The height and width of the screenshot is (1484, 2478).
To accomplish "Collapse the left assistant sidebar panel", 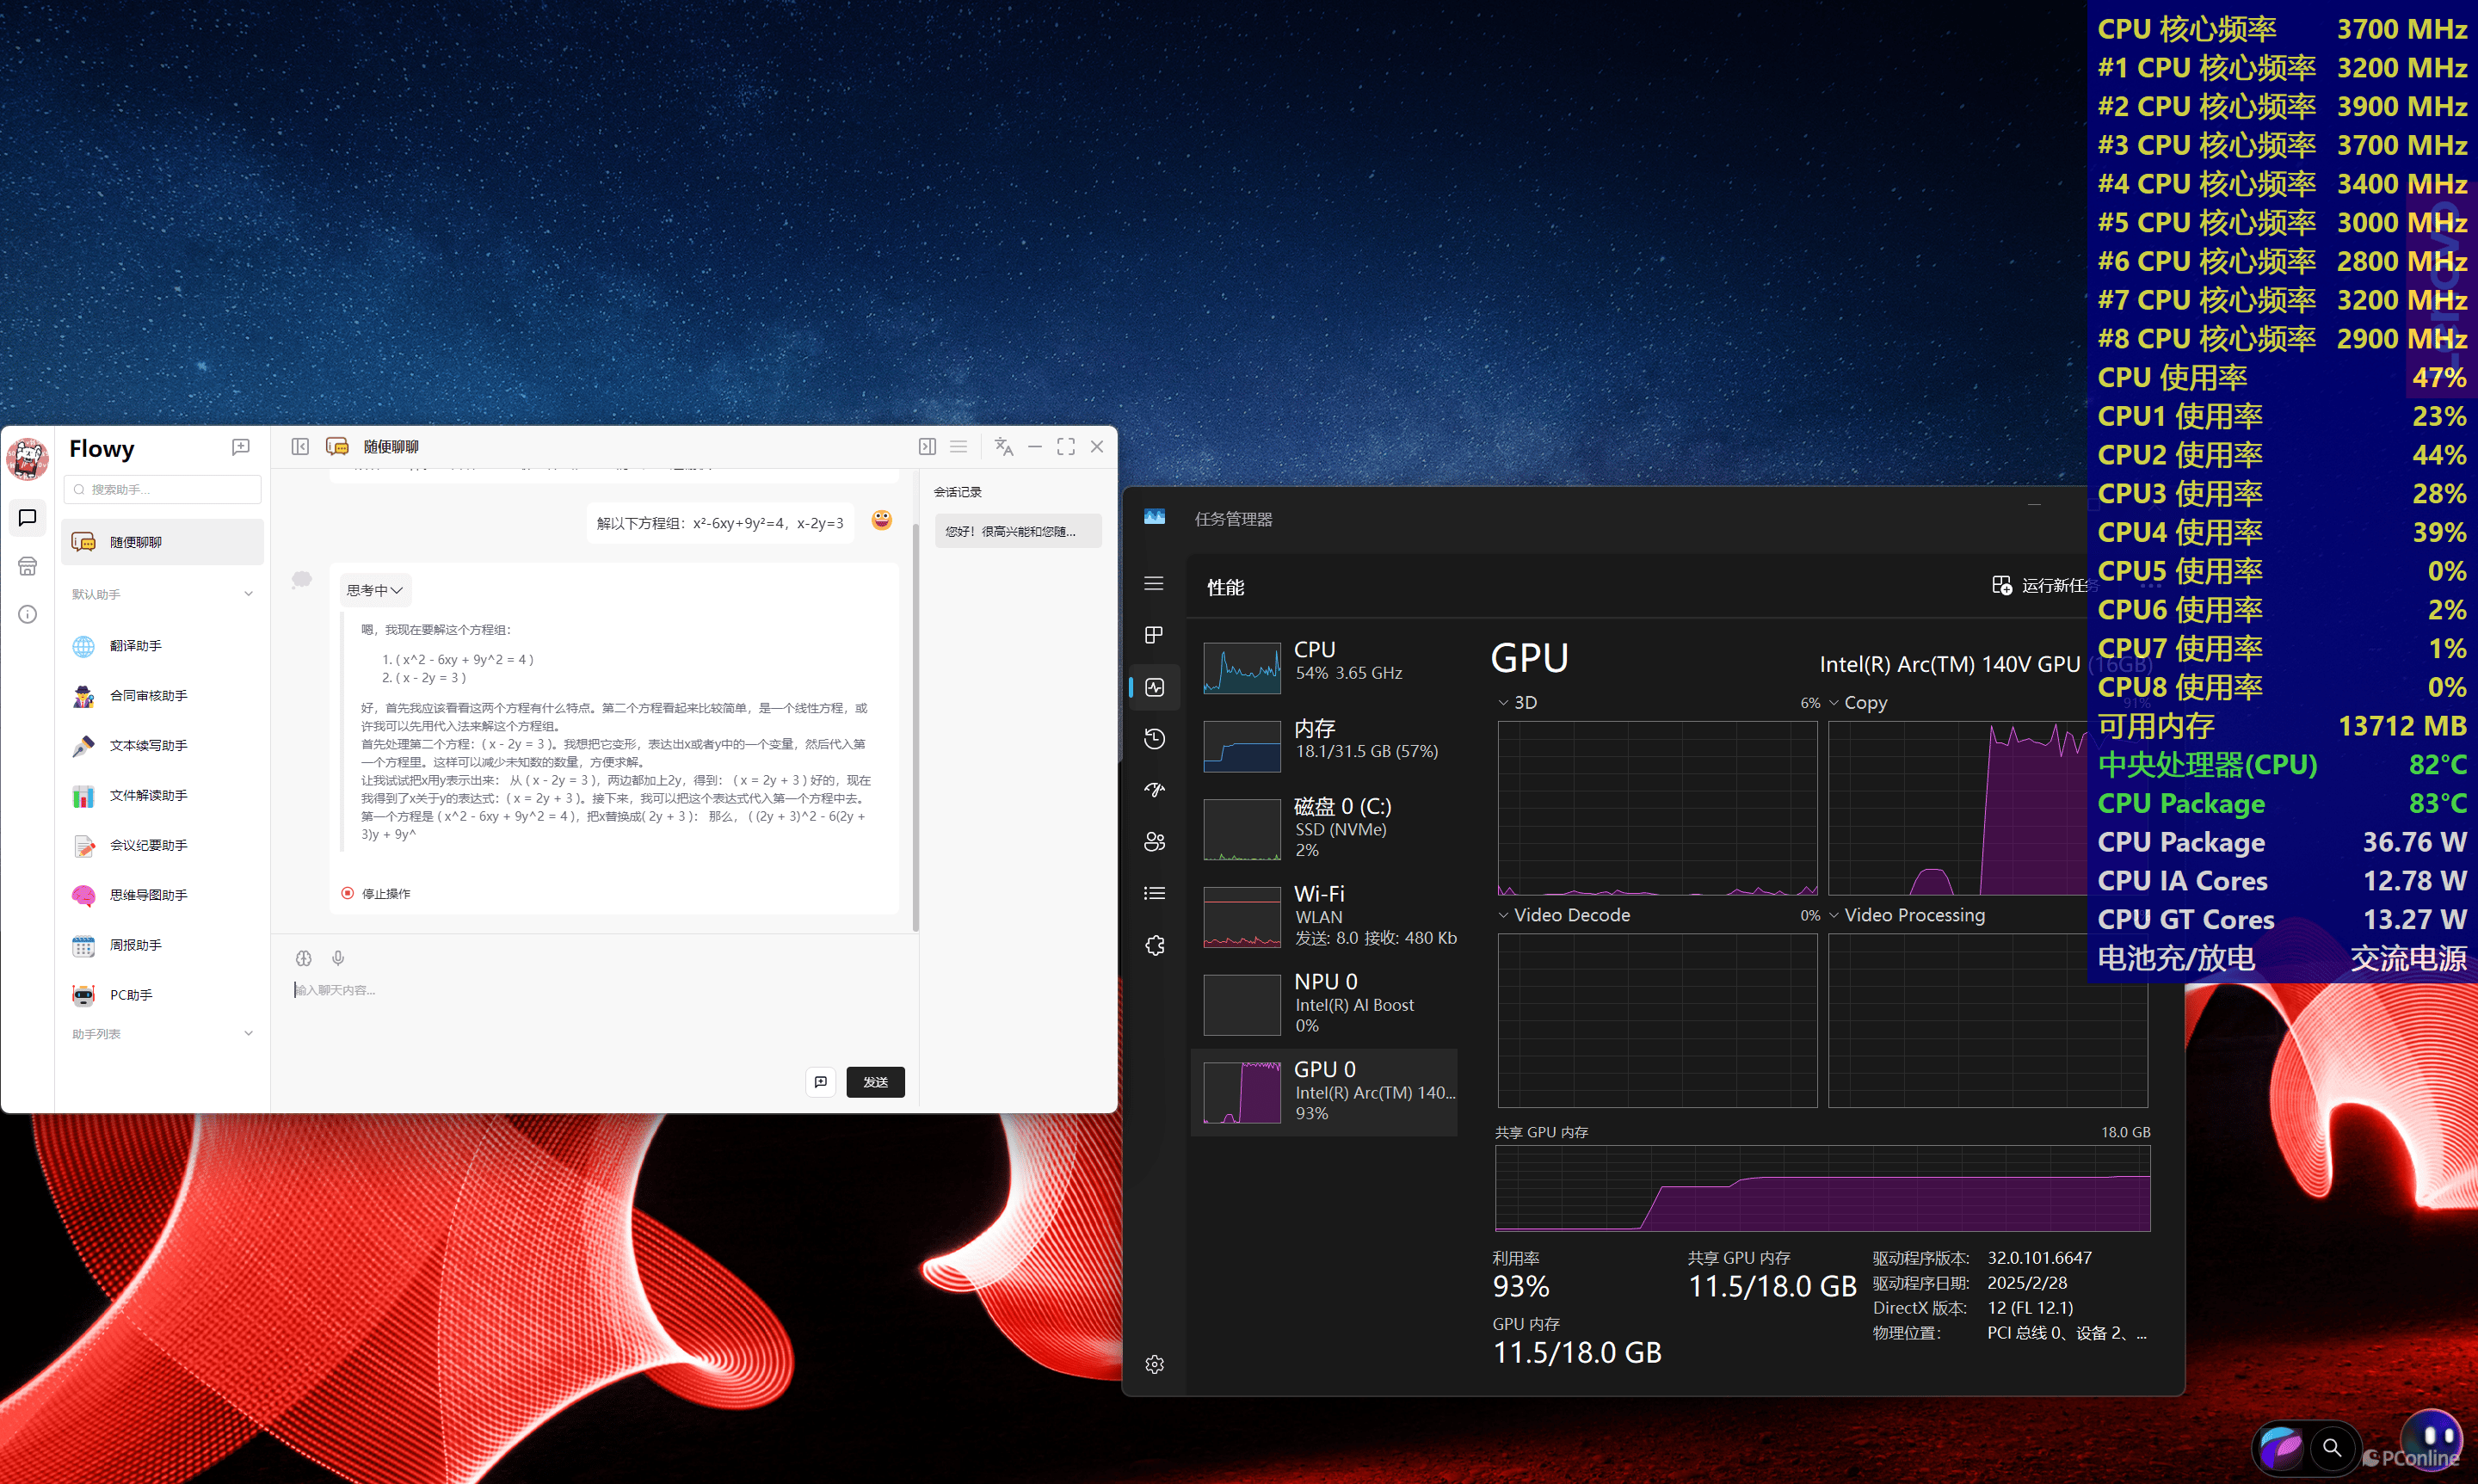I will coord(300,446).
